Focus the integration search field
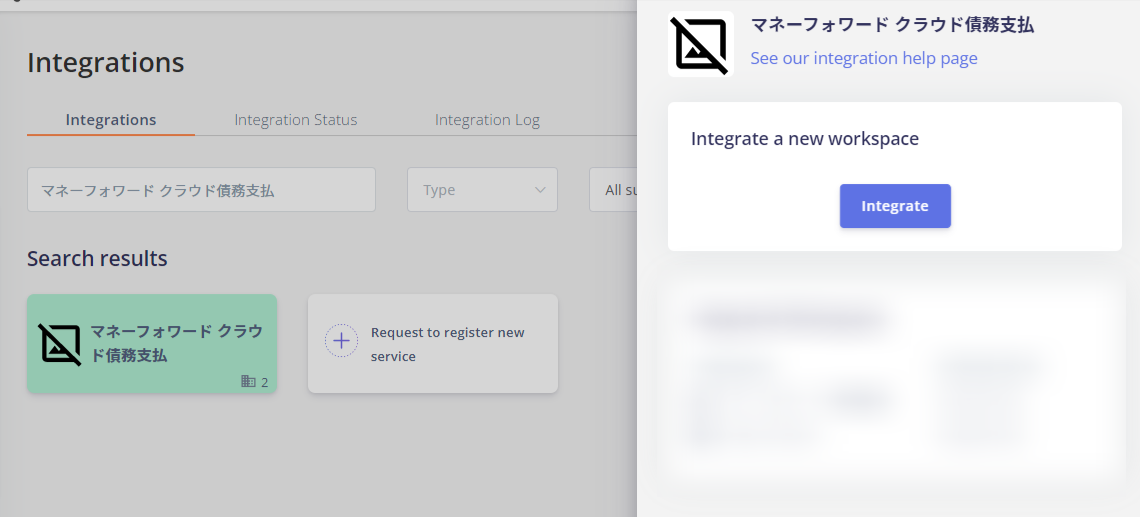1140x517 pixels. click(x=201, y=190)
